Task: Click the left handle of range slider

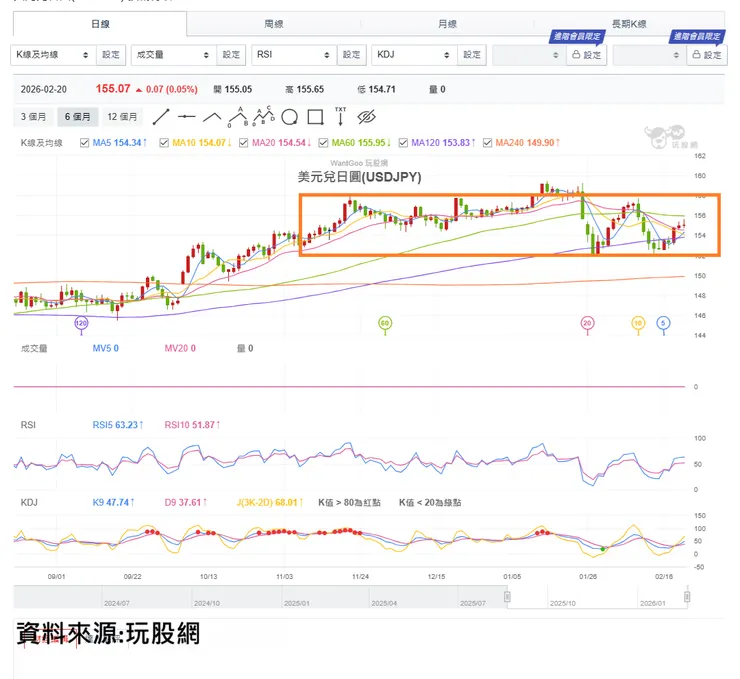Action: 507,597
